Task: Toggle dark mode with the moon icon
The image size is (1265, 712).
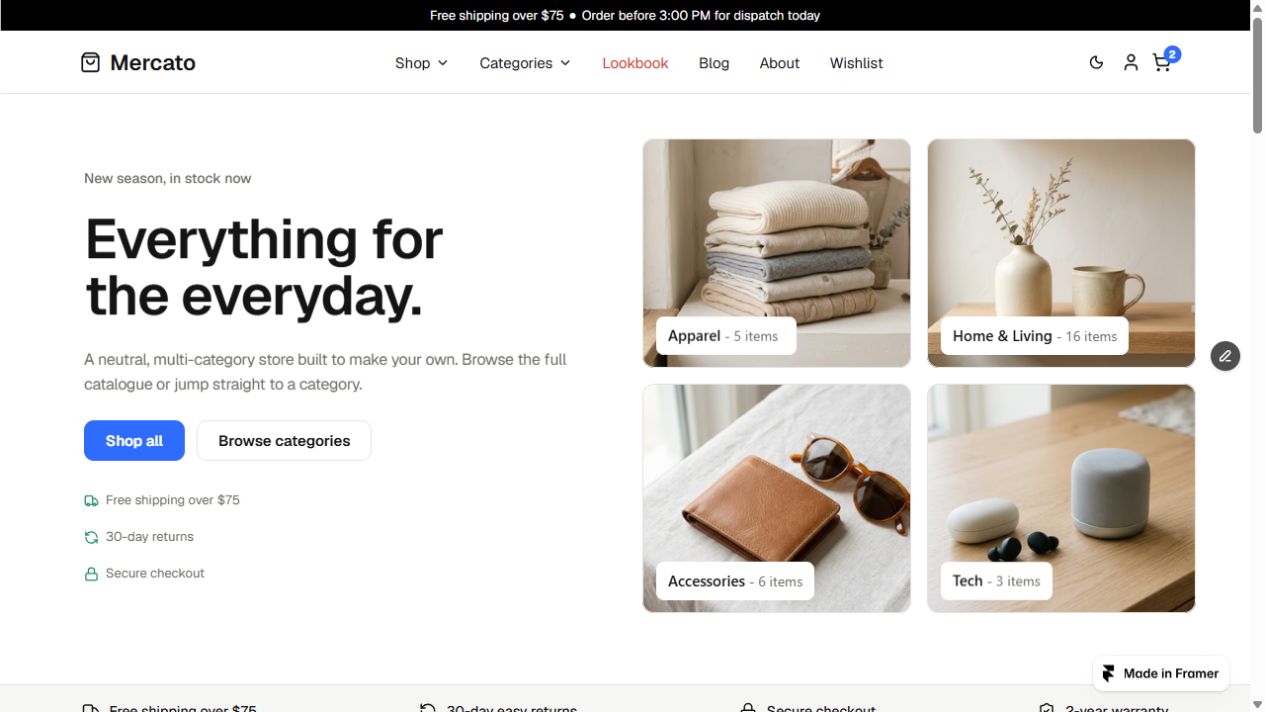Action: pyautogui.click(x=1096, y=63)
